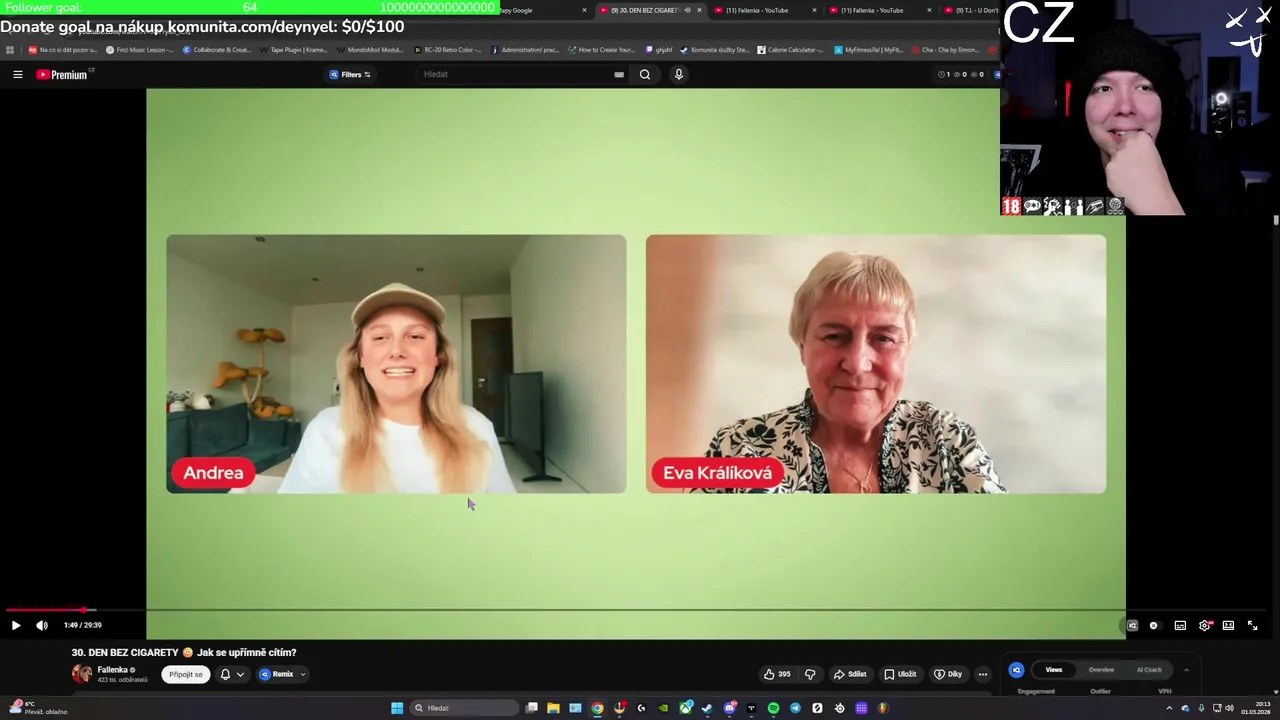Open Logitech G HUB from the taskbar

641,708
